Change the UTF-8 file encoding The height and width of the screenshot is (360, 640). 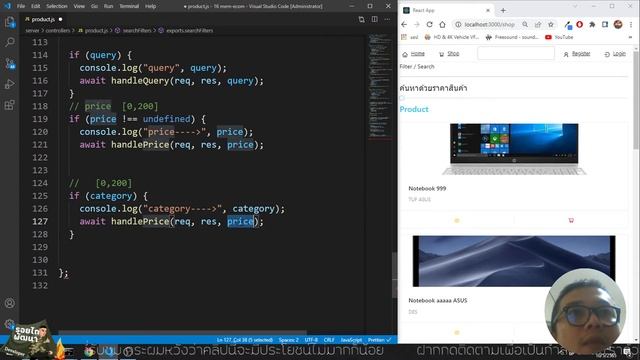311,340
